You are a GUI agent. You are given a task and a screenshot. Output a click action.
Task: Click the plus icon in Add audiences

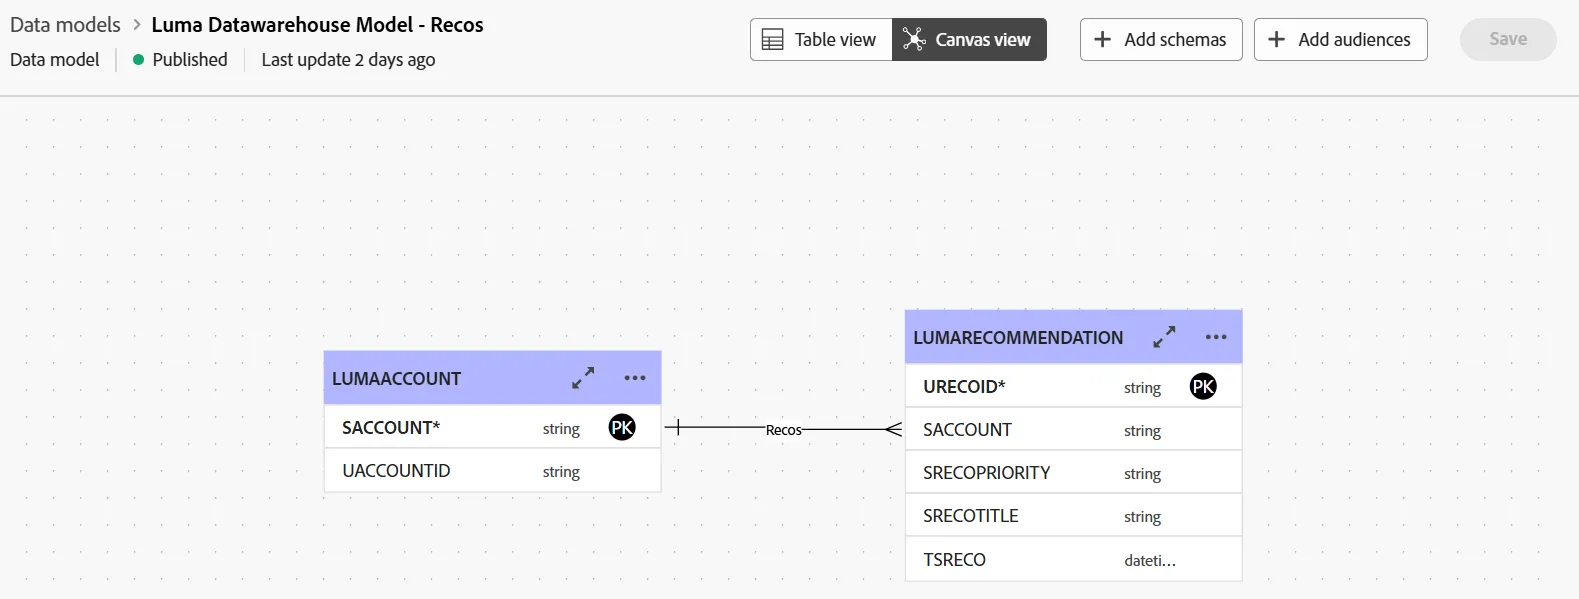click(1277, 39)
